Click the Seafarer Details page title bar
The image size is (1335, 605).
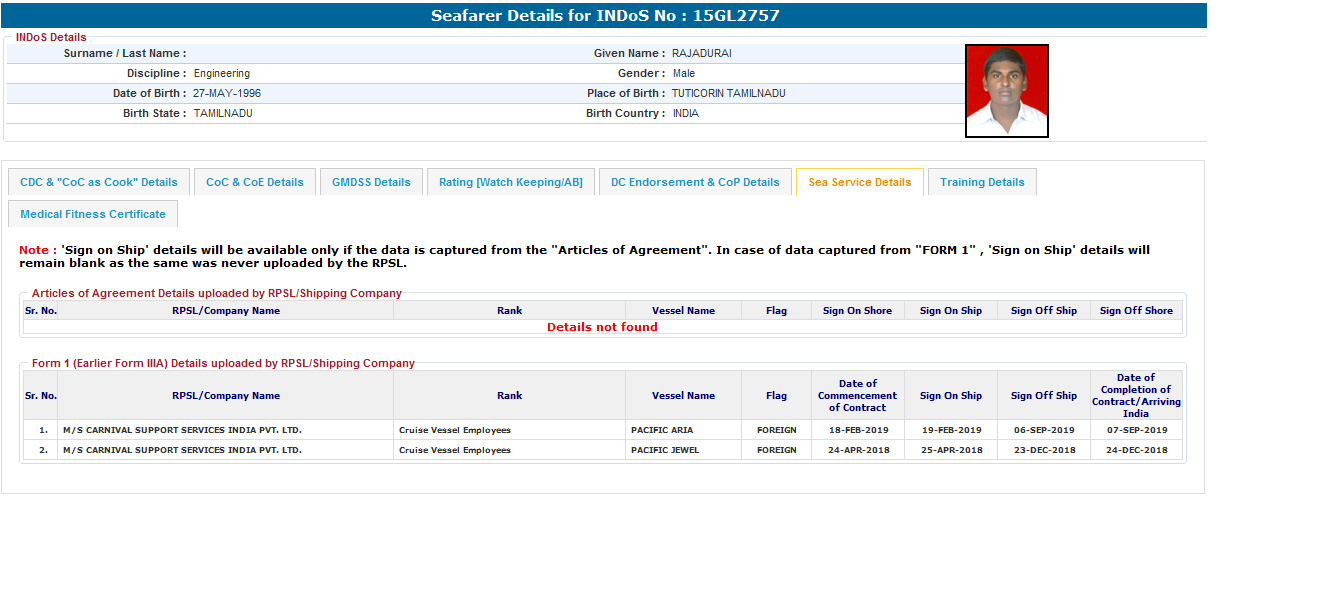tap(604, 16)
